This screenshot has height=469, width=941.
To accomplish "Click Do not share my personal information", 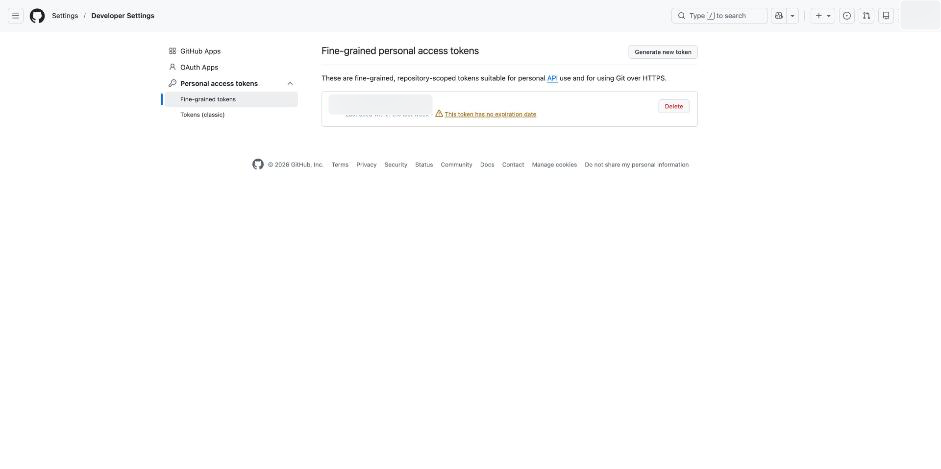I will (x=637, y=164).
